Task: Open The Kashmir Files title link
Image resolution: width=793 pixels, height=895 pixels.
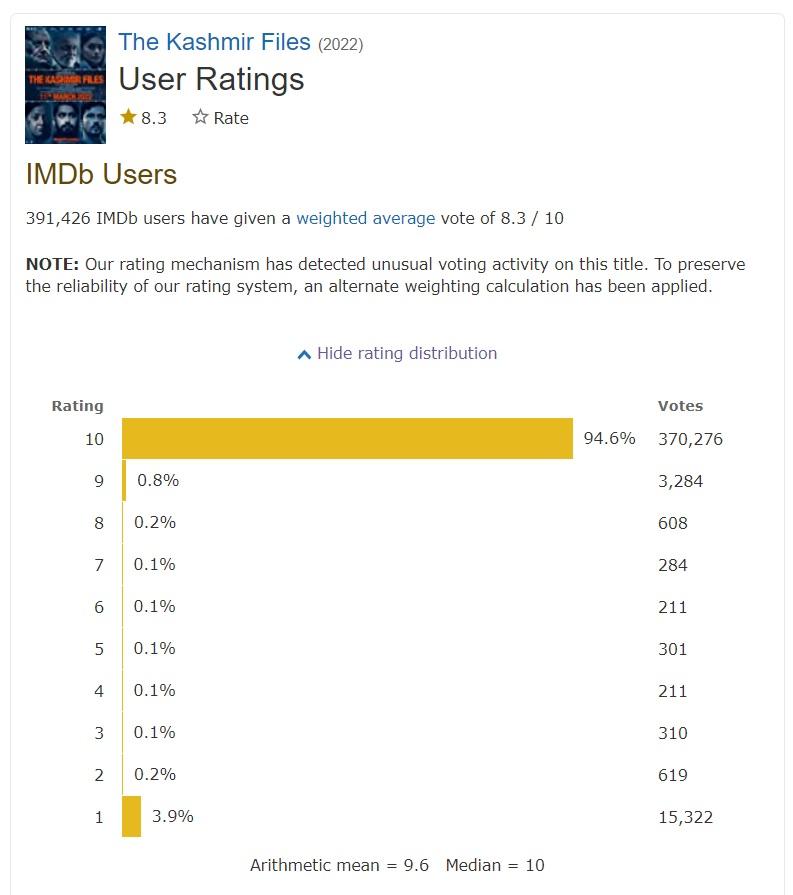Action: tap(215, 42)
